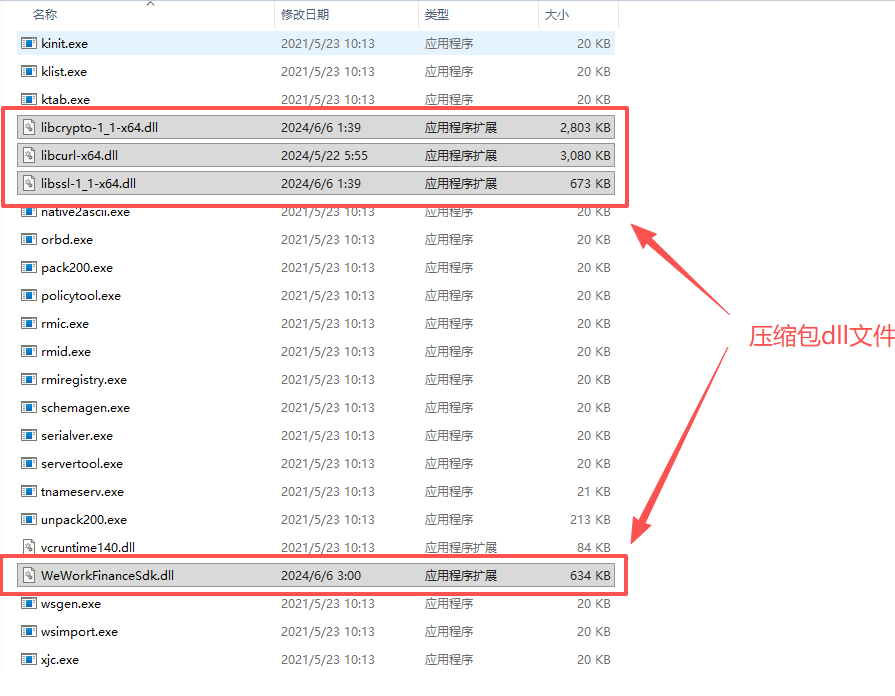Sort files by the 修改日期 column header

coord(305,14)
